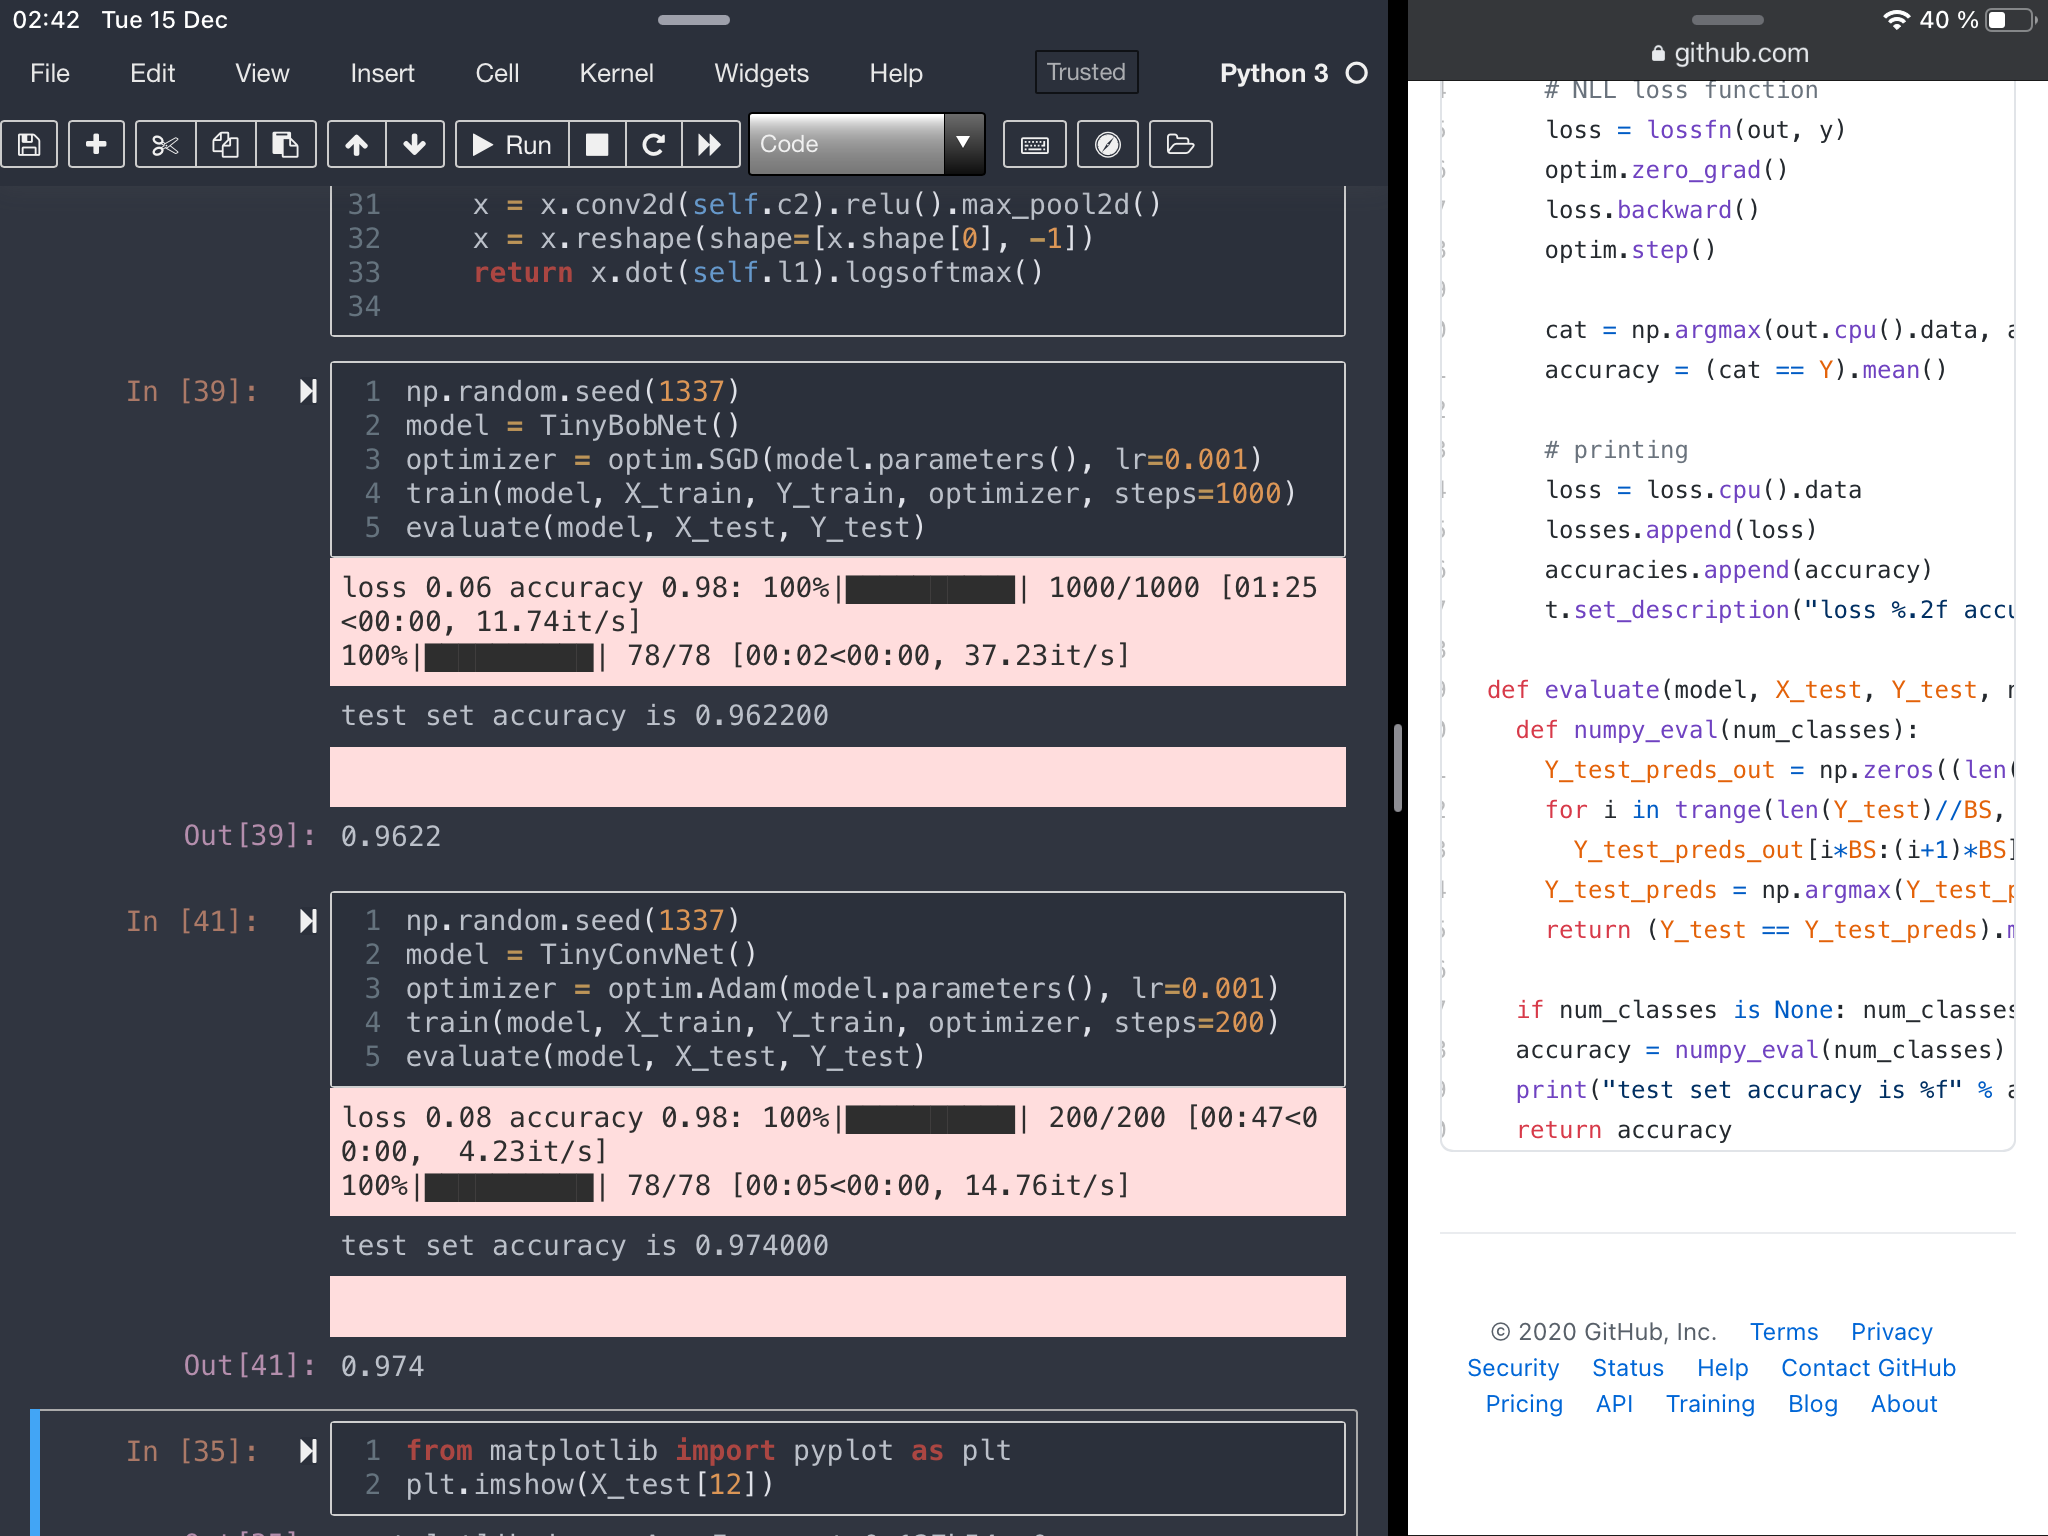Viewport: 2048px width, 1536px height.
Task: Open the Kernel menu
Action: coord(616,73)
